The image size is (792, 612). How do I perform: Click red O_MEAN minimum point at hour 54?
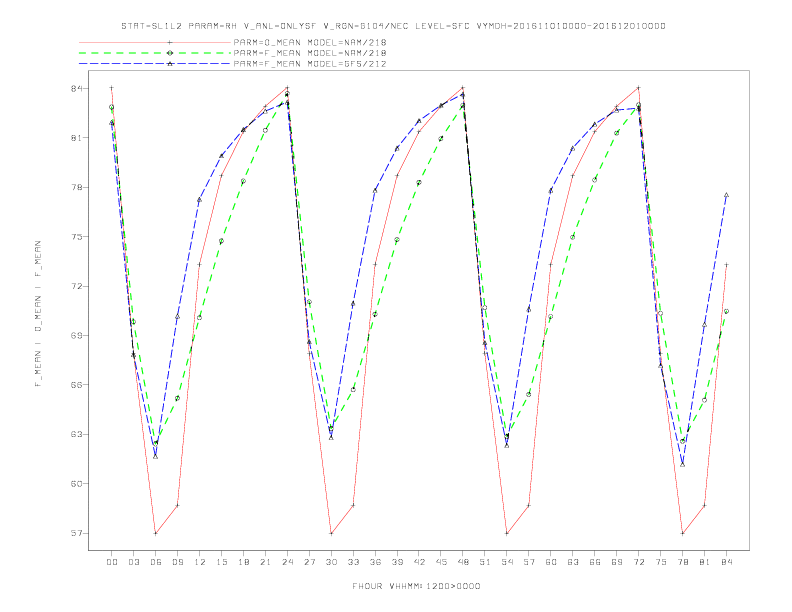[x=507, y=533]
